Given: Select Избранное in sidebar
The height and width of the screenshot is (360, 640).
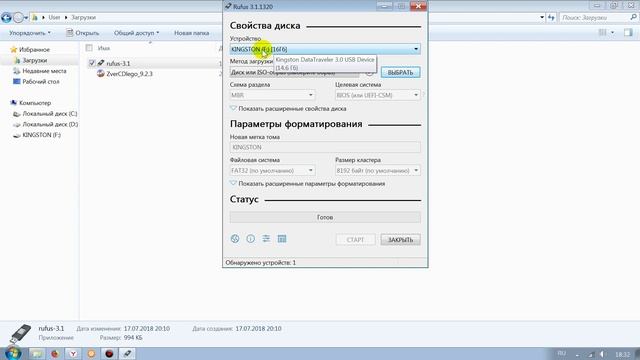Looking at the screenshot, I should tap(34, 49).
